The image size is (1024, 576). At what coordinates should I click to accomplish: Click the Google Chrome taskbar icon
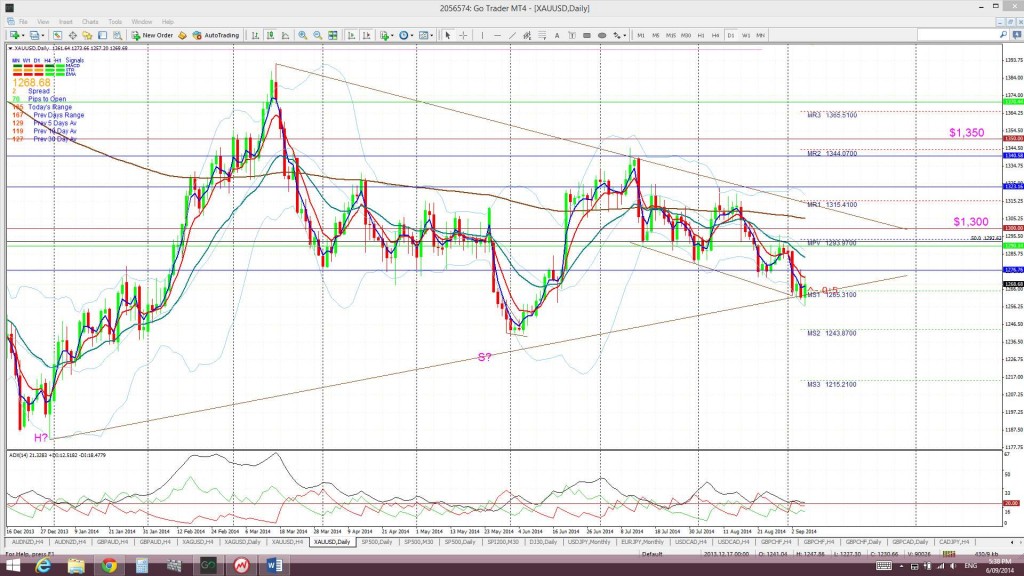click(x=110, y=567)
